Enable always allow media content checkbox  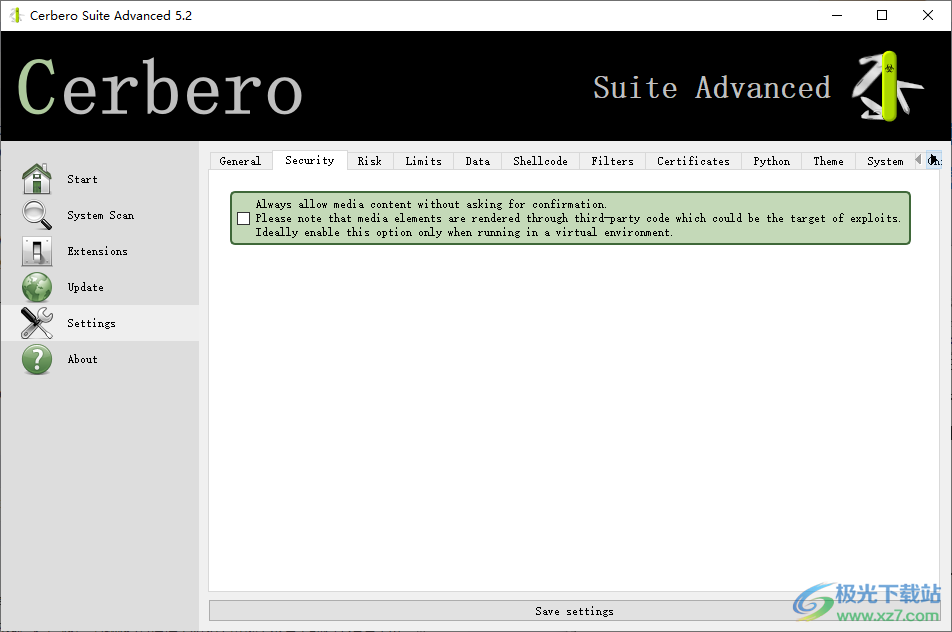click(243, 219)
